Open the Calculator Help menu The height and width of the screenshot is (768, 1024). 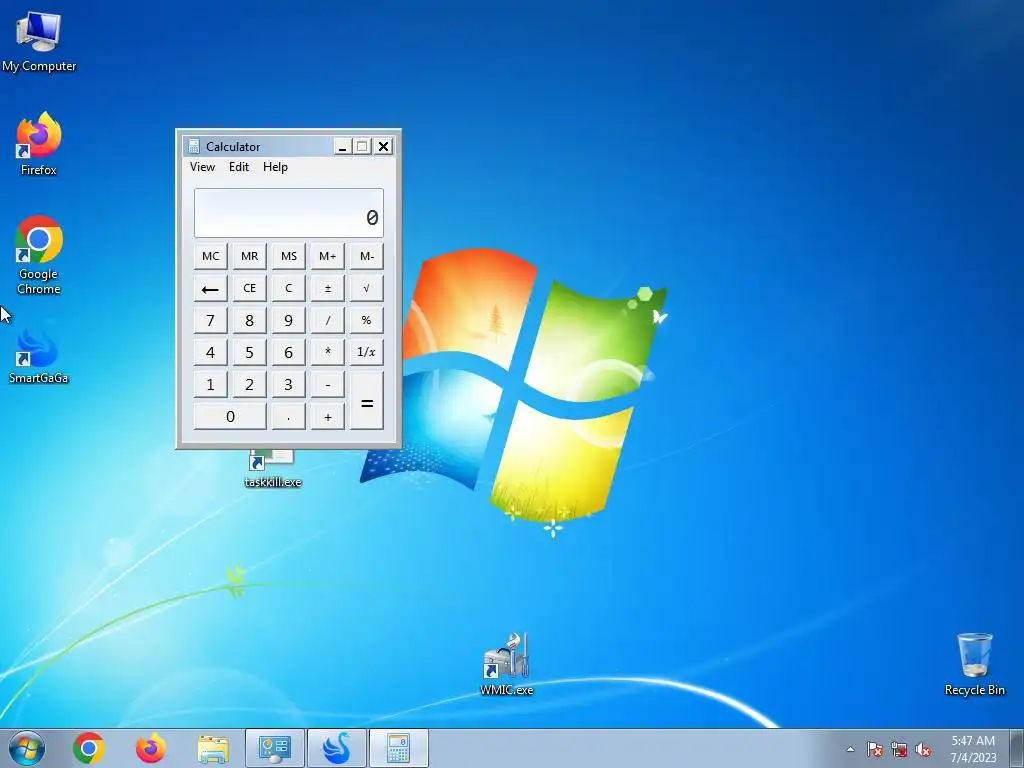275,167
